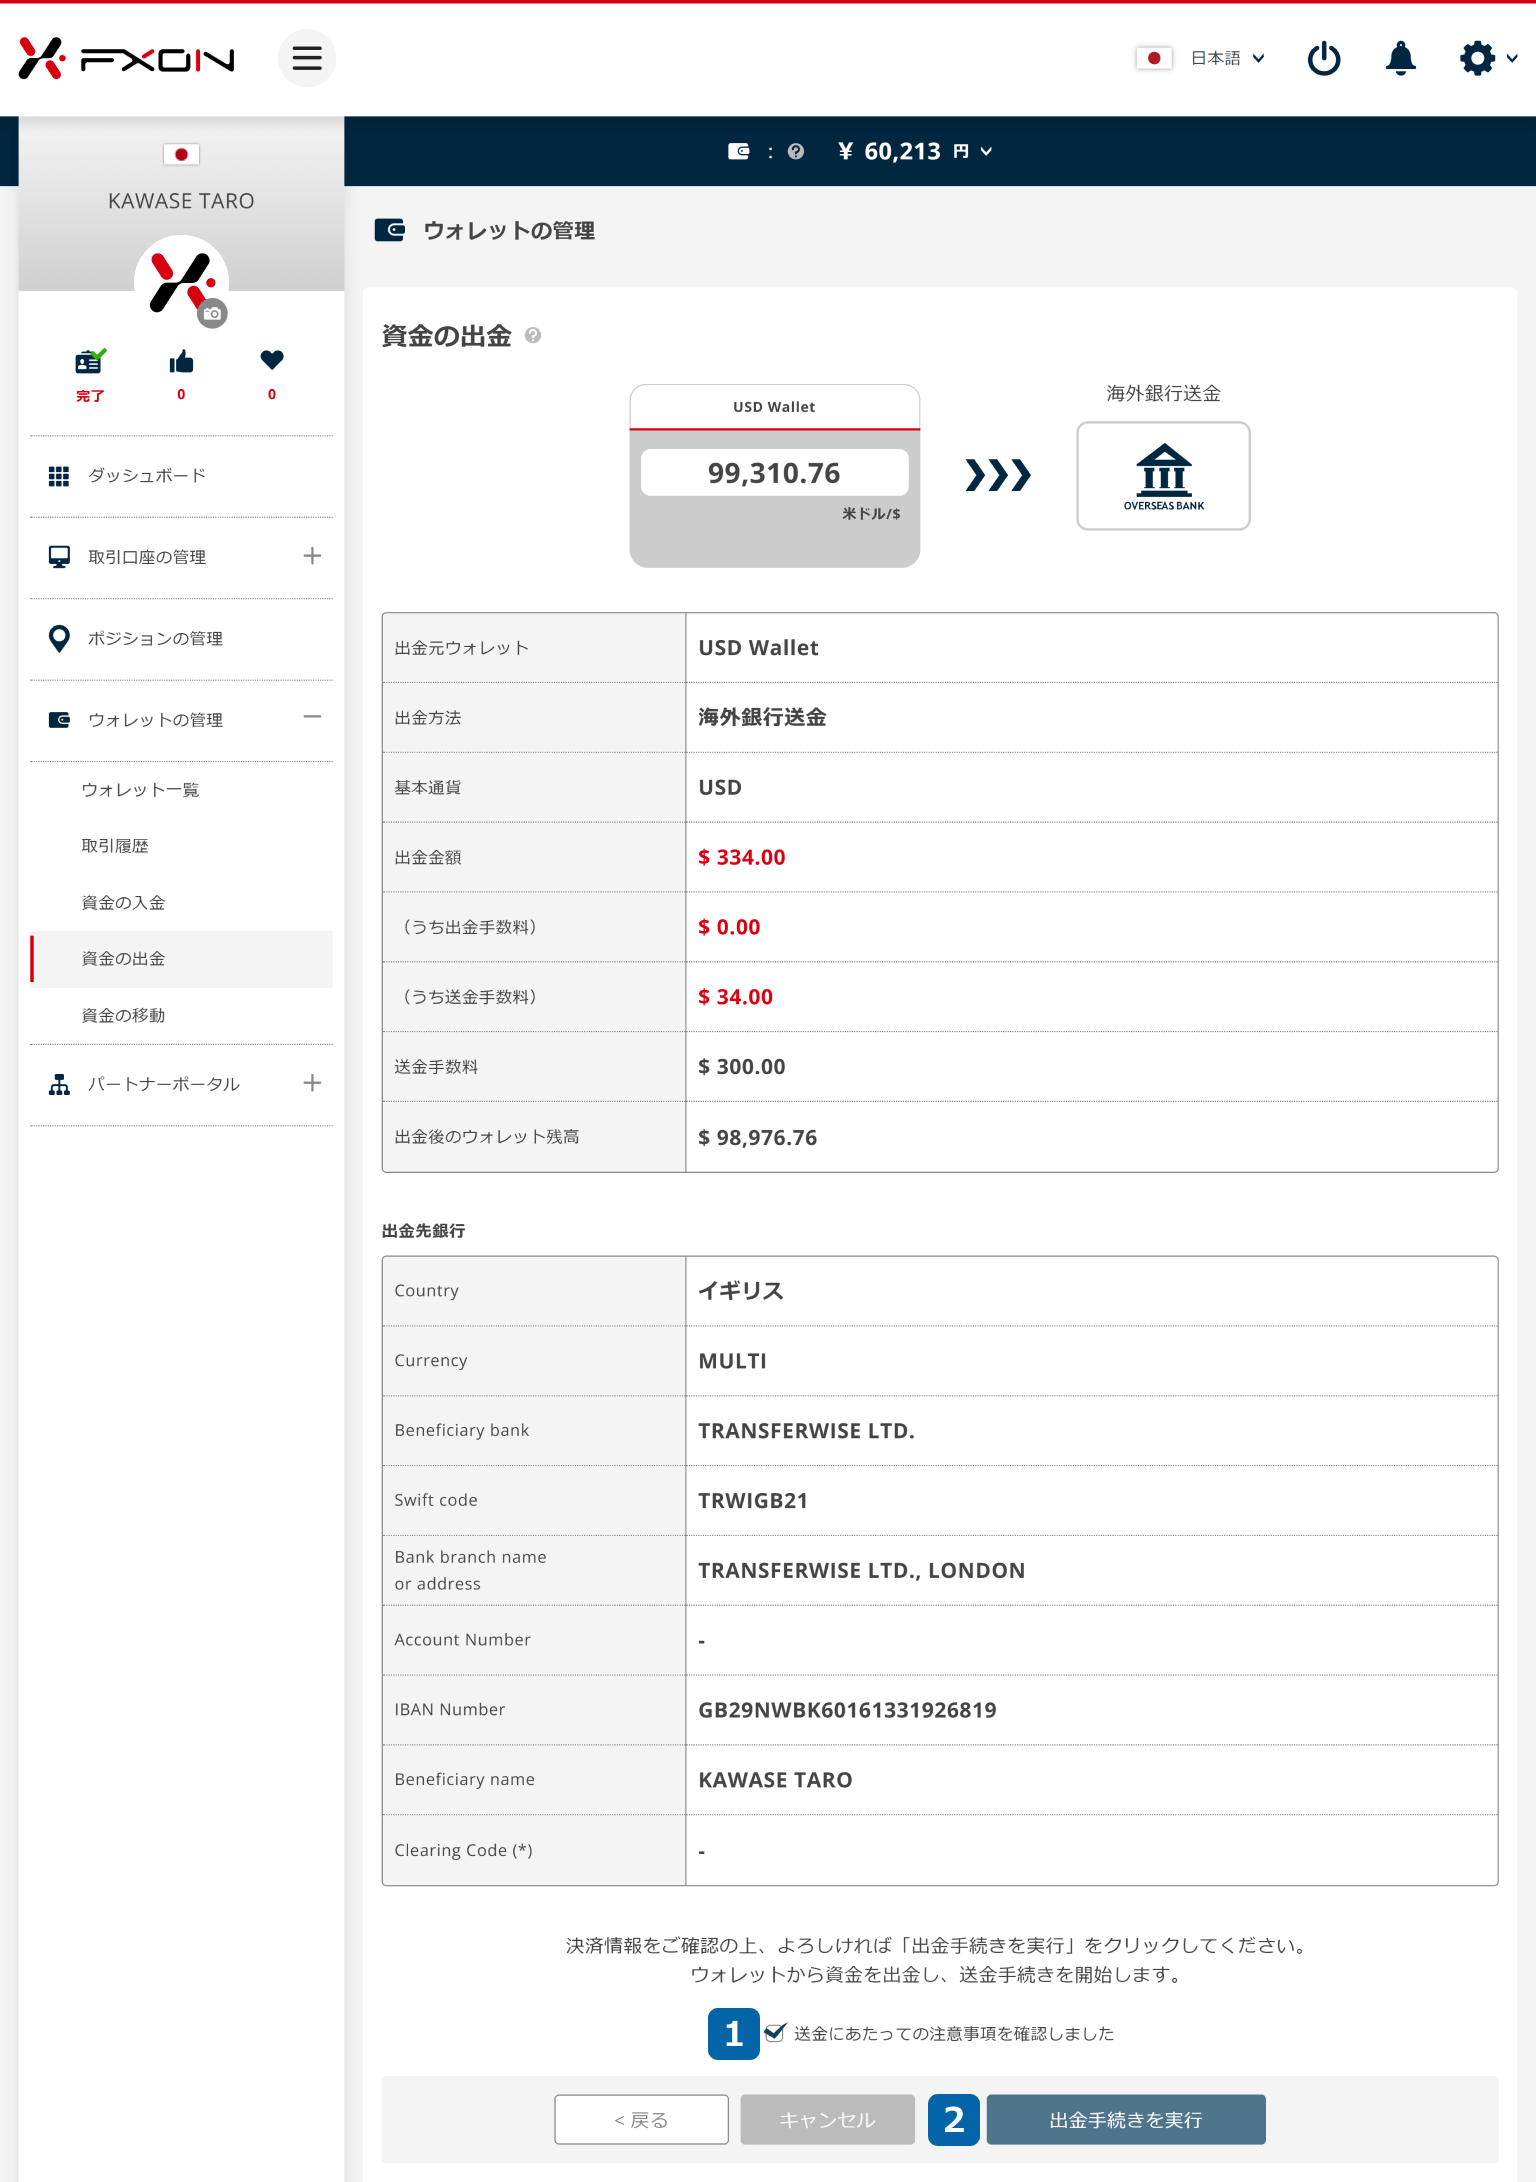
Task: Click the wallet icon in balance bar
Action: pyautogui.click(x=739, y=151)
